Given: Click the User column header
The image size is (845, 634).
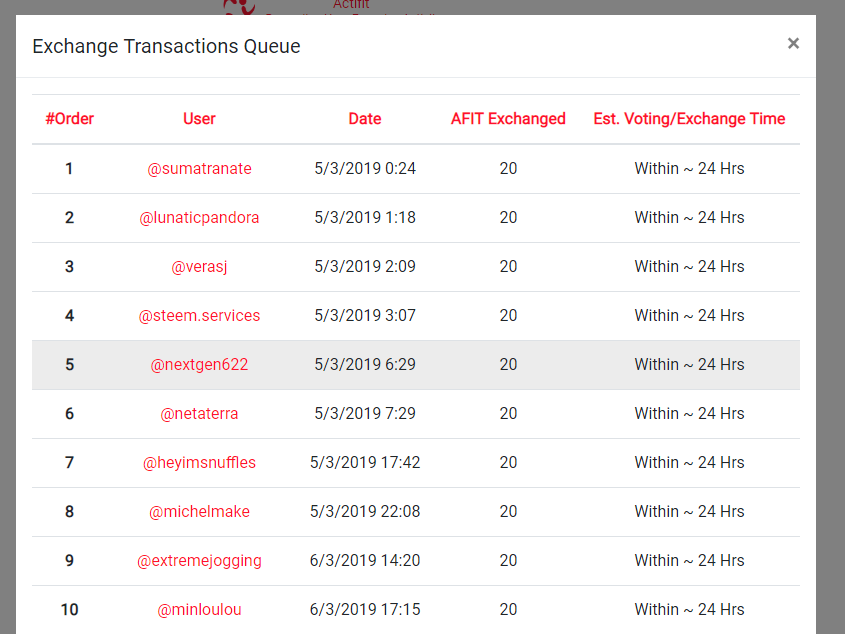Looking at the screenshot, I should coord(199,119).
